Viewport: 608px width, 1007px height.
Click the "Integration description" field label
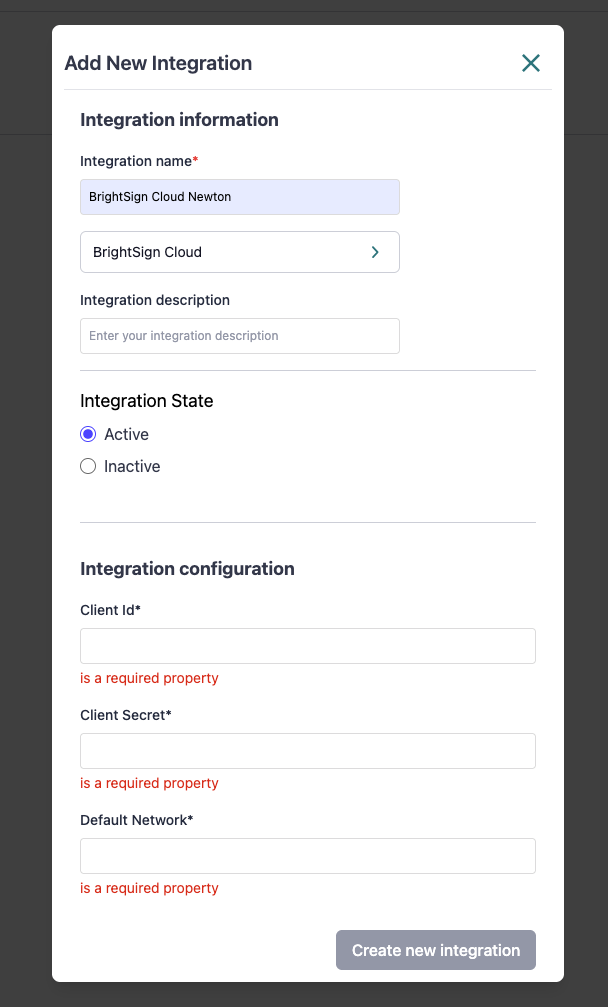click(155, 300)
